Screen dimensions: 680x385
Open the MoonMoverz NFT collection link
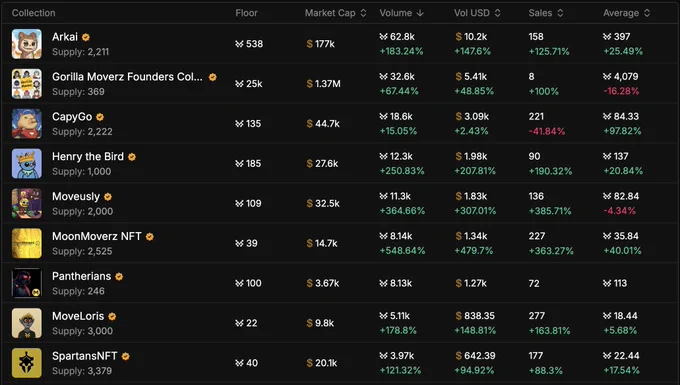click(97, 236)
